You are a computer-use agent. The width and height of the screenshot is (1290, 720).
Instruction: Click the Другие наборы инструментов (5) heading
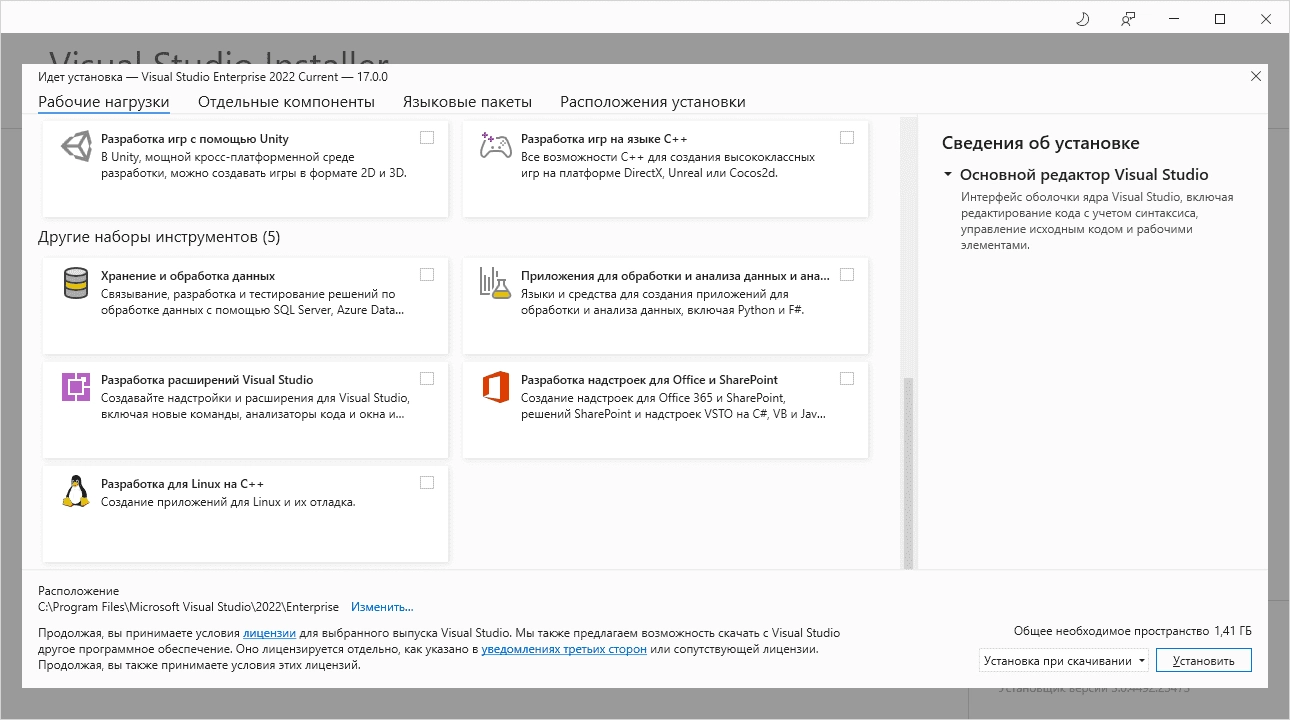pyautogui.click(x=159, y=237)
